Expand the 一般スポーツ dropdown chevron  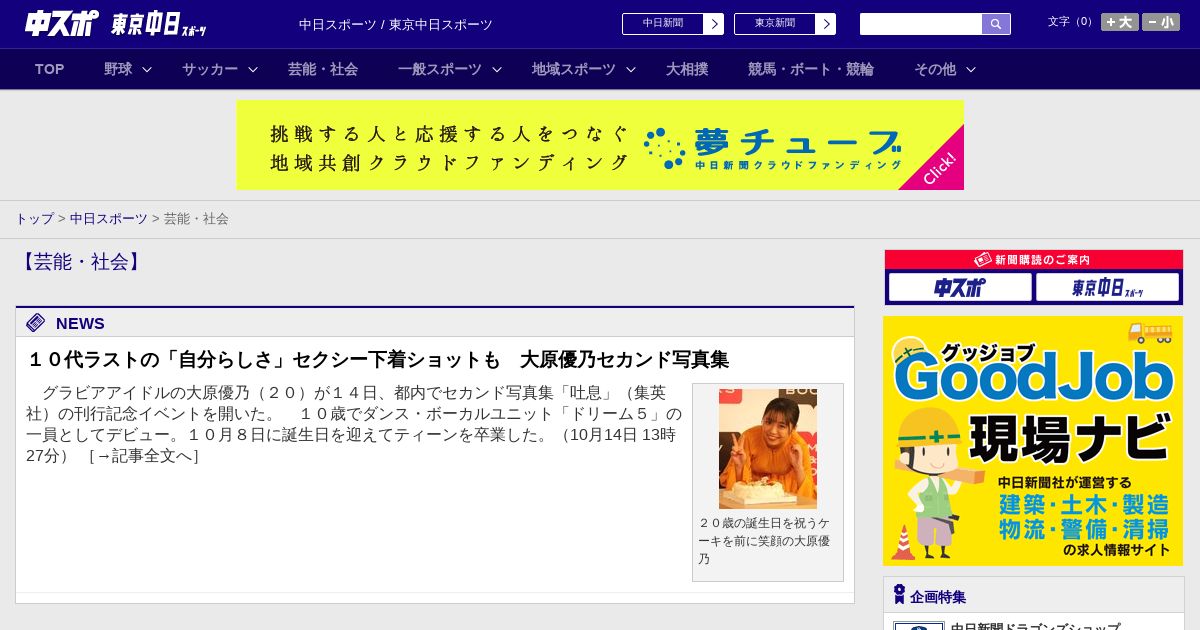point(496,69)
